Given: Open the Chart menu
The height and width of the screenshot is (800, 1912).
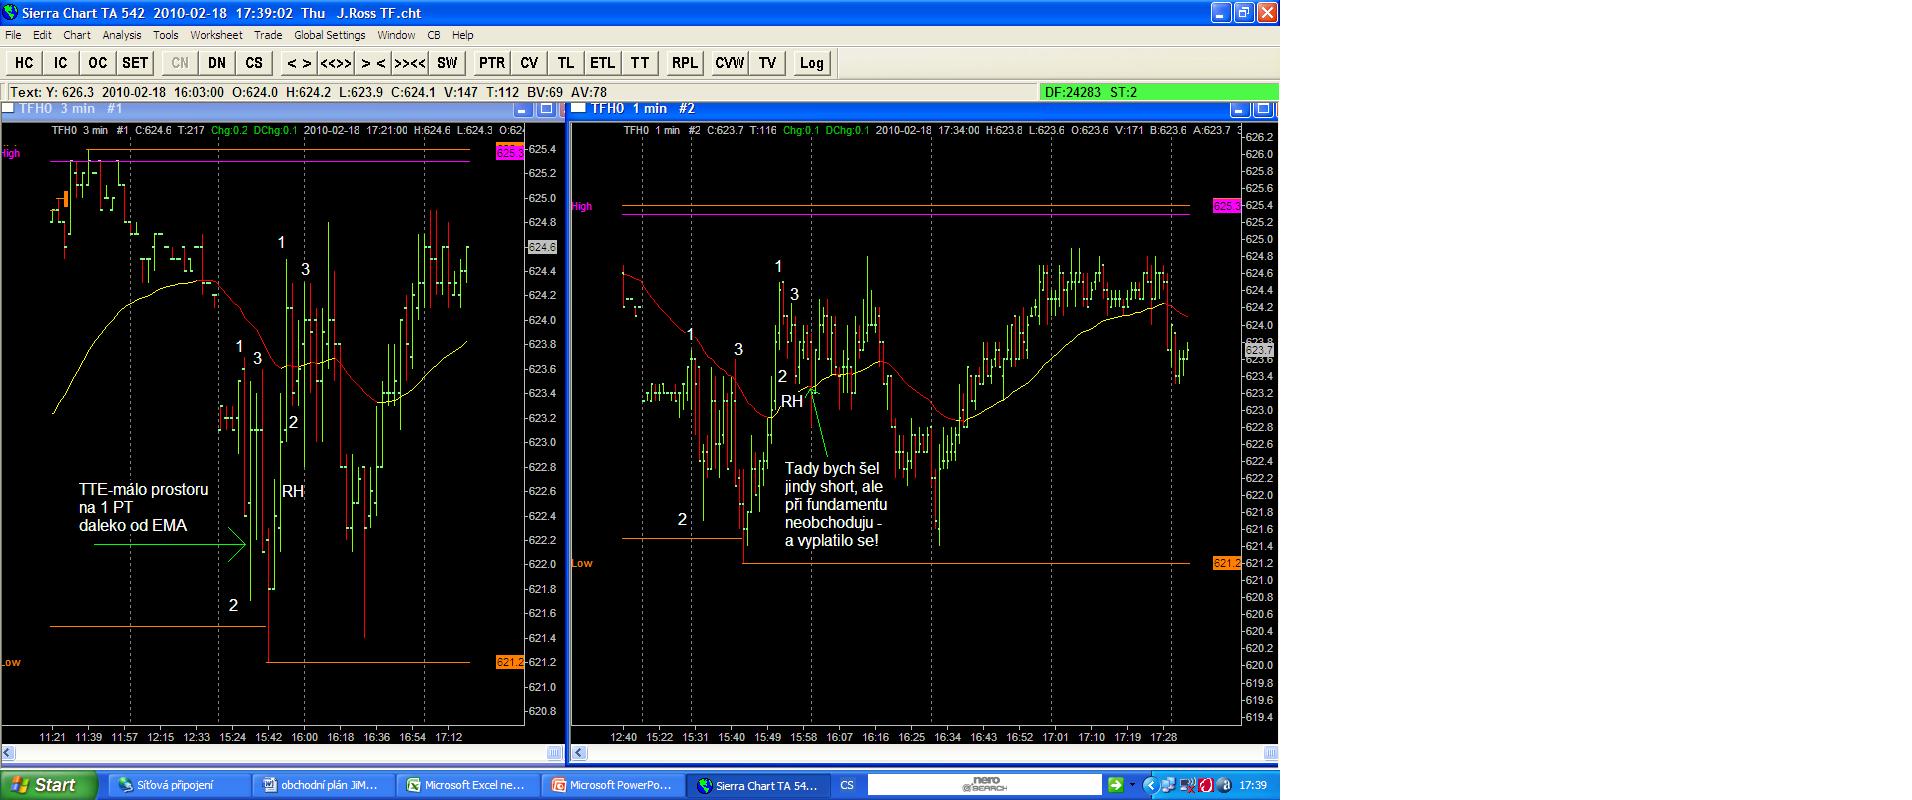Looking at the screenshot, I should coord(77,35).
